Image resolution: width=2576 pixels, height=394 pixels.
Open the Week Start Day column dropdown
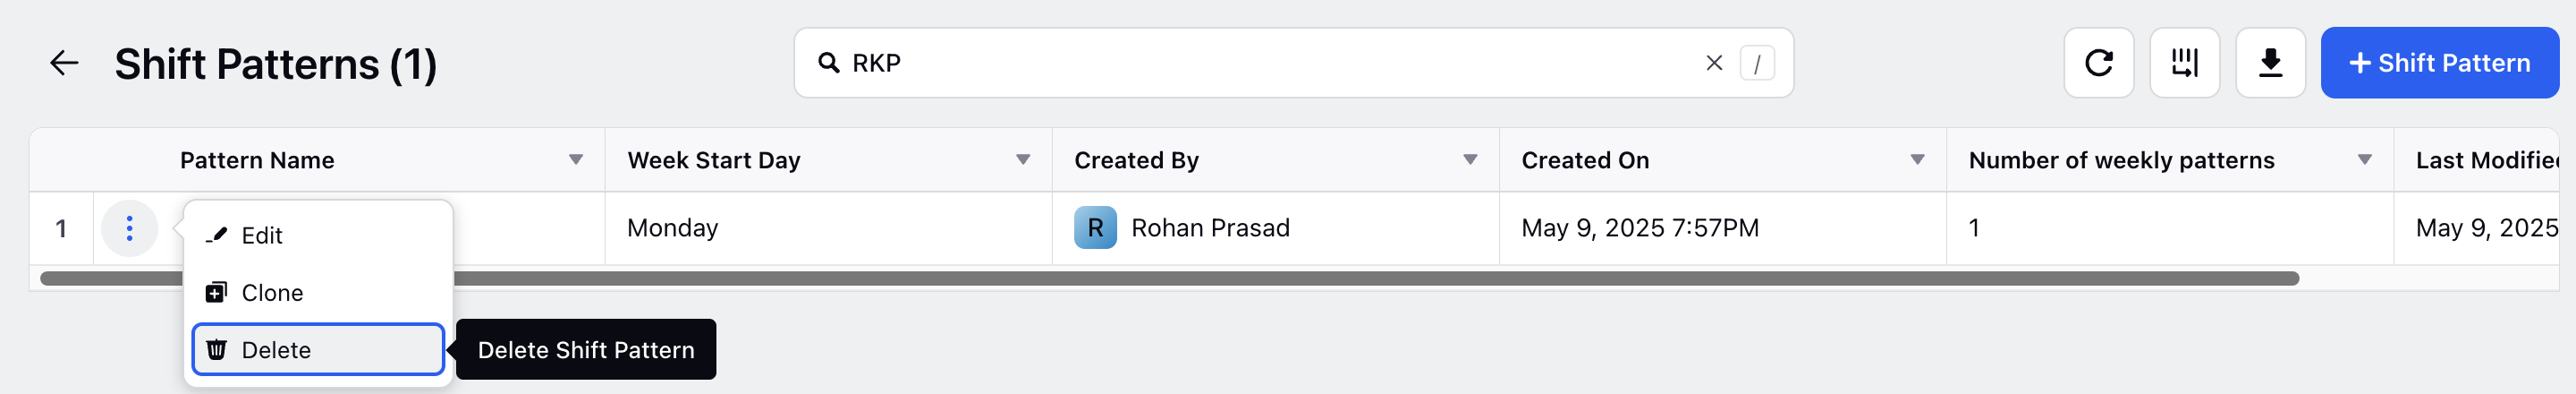coord(1023,160)
